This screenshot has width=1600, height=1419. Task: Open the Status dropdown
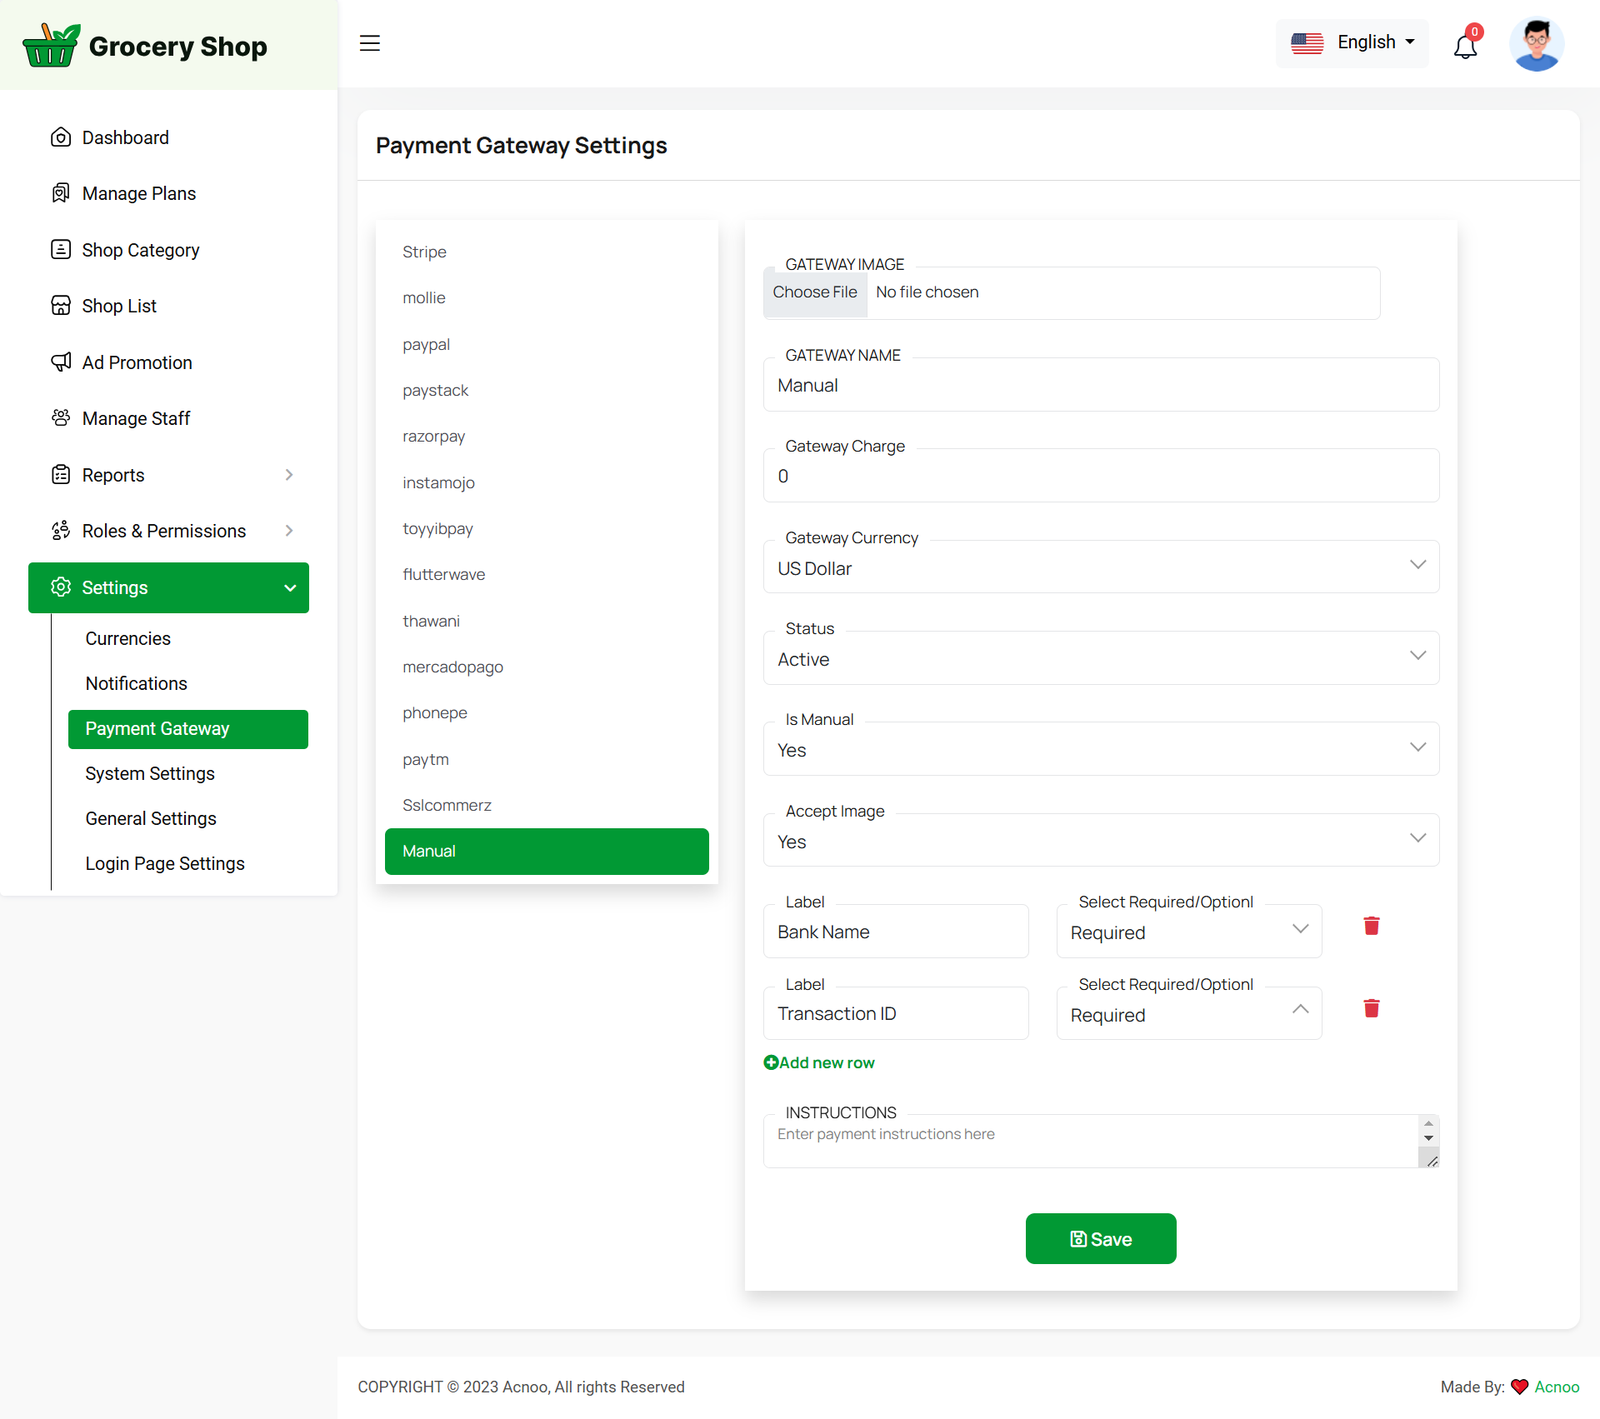(x=1100, y=659)
